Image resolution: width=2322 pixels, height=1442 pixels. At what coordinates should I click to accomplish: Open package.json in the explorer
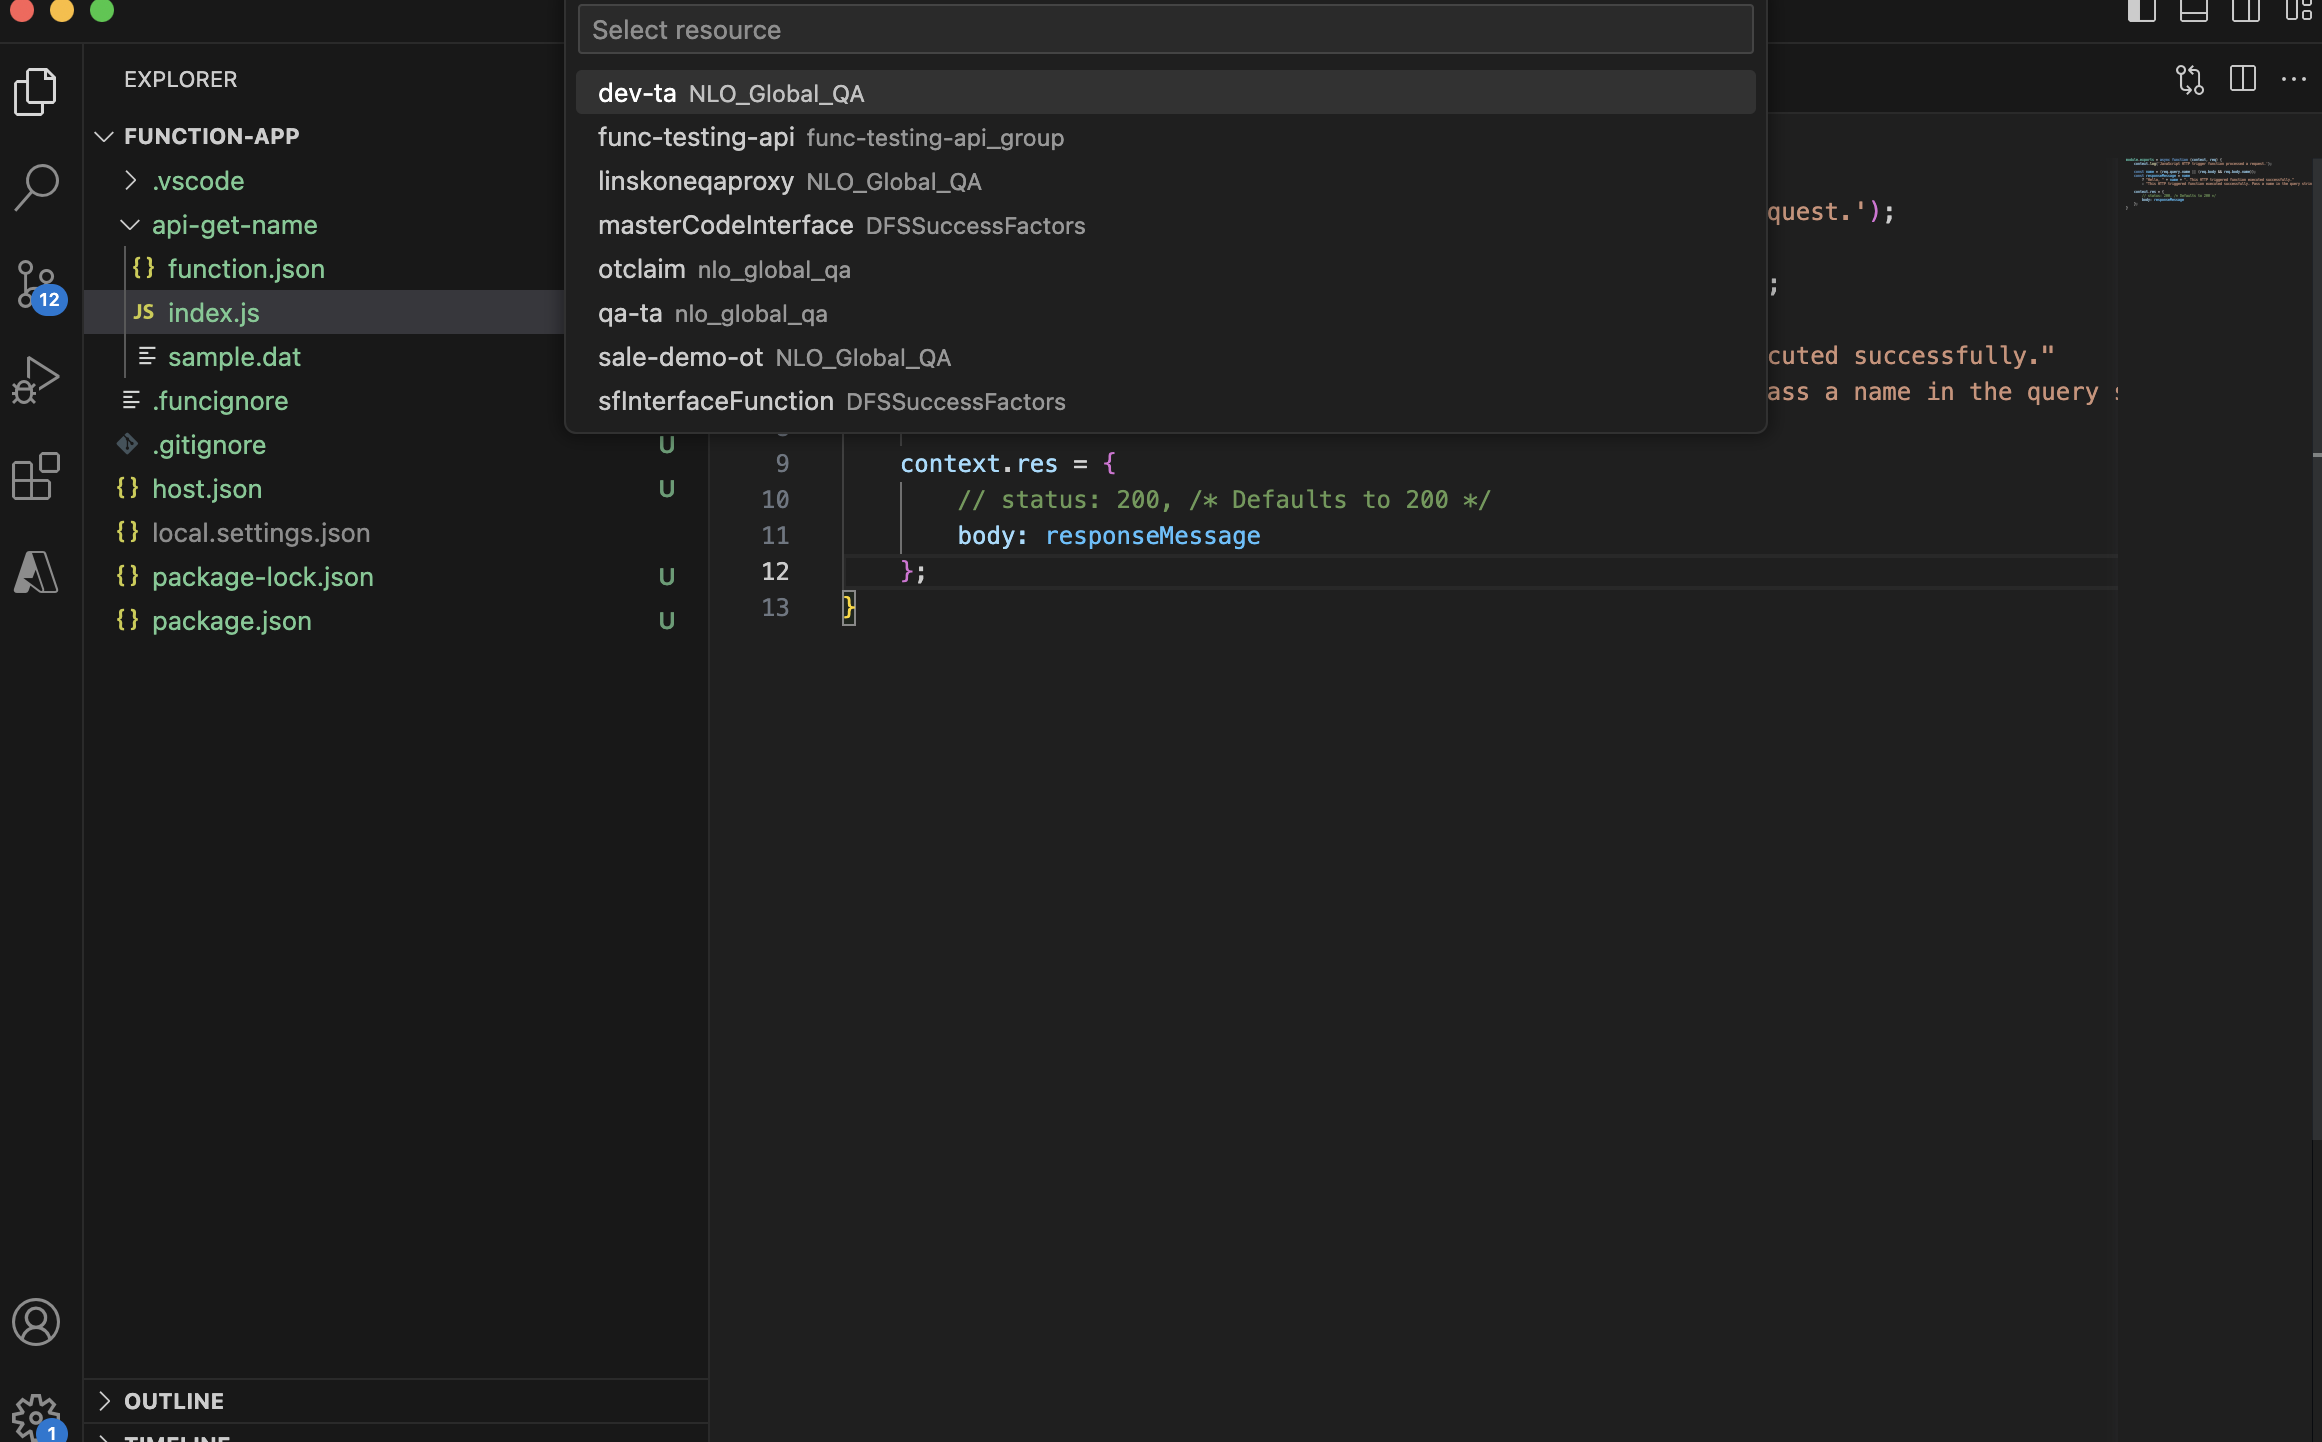[x=232, y=620]
